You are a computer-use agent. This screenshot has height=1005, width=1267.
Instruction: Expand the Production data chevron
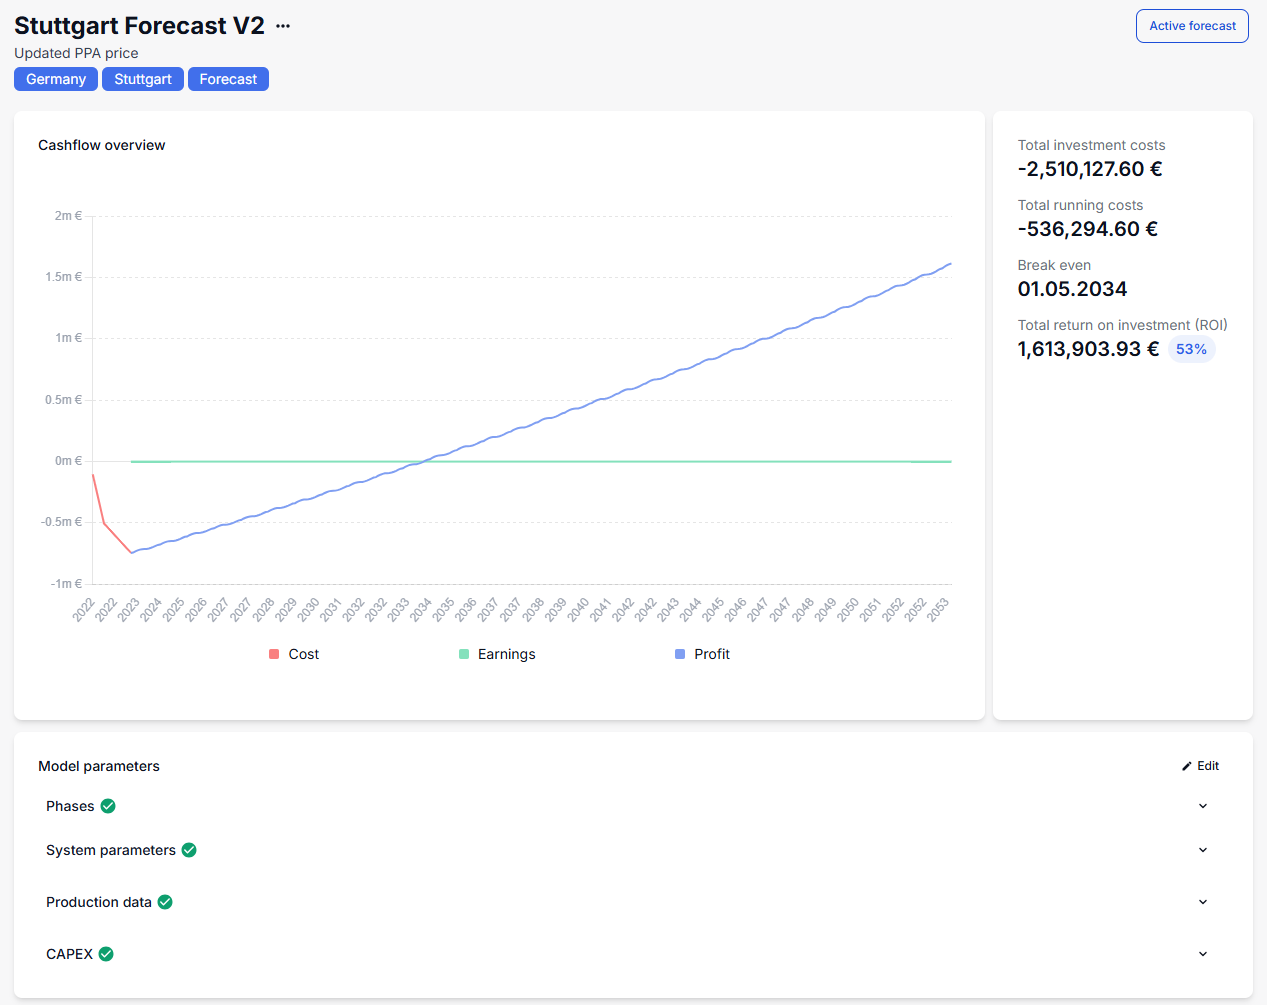tap(1203, 902)
